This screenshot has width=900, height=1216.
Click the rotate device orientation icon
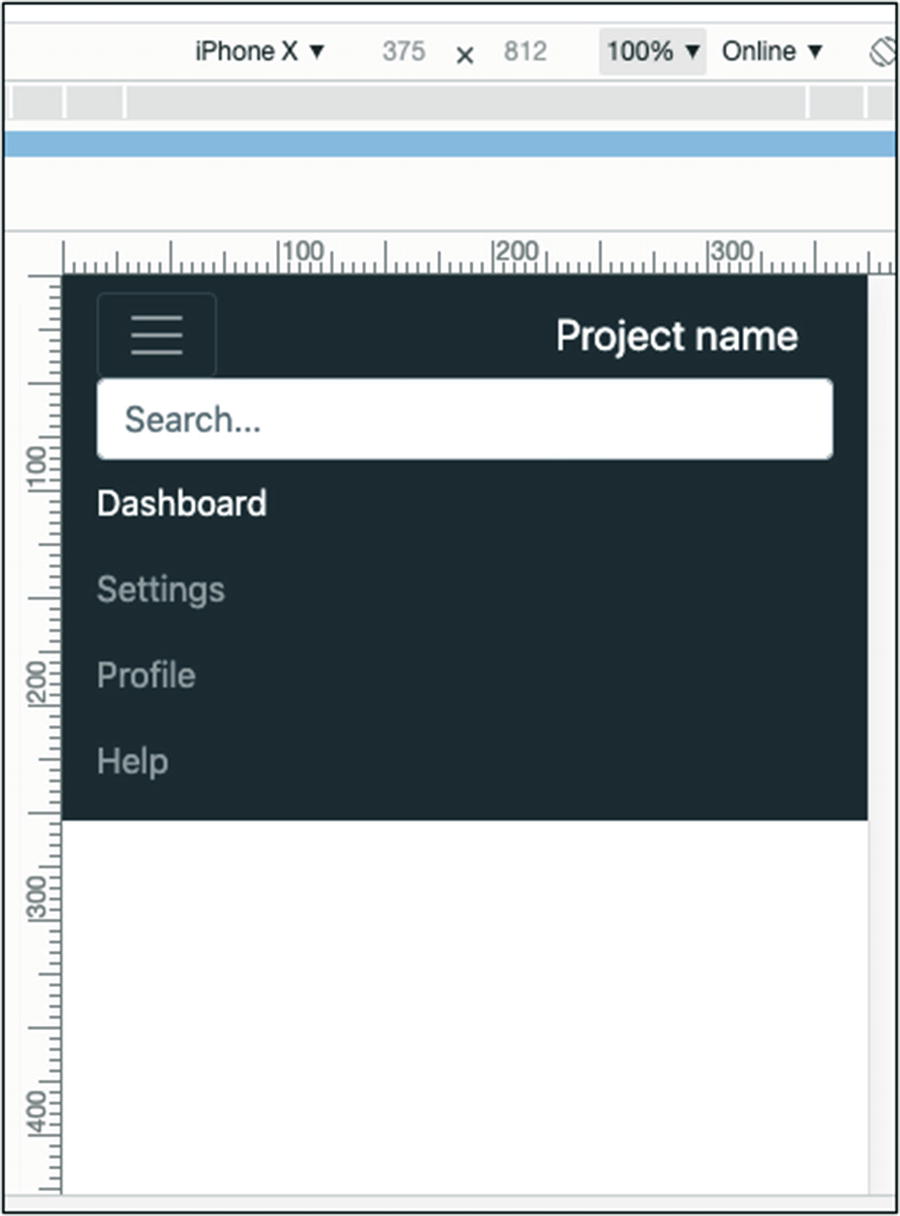pyautogui.click(x=882, y=52)
